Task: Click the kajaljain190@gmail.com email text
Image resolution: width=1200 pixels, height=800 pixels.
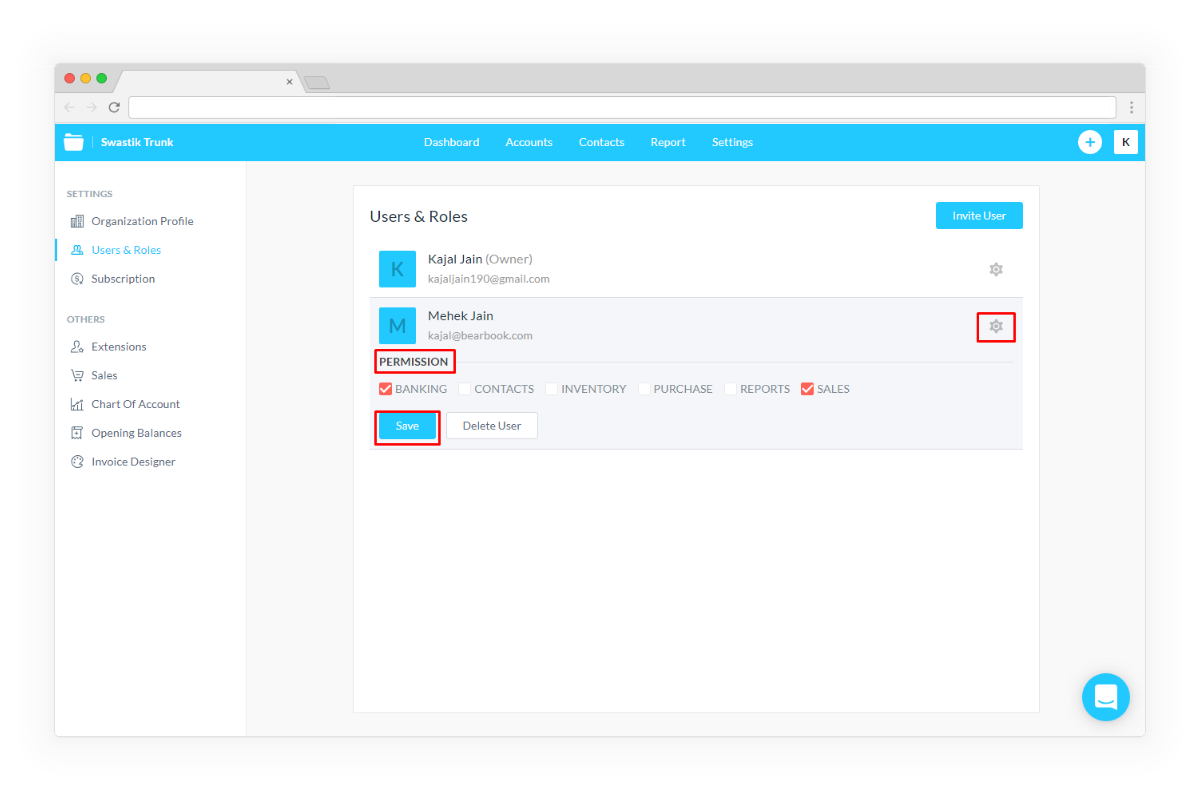Action: (488, 279)
